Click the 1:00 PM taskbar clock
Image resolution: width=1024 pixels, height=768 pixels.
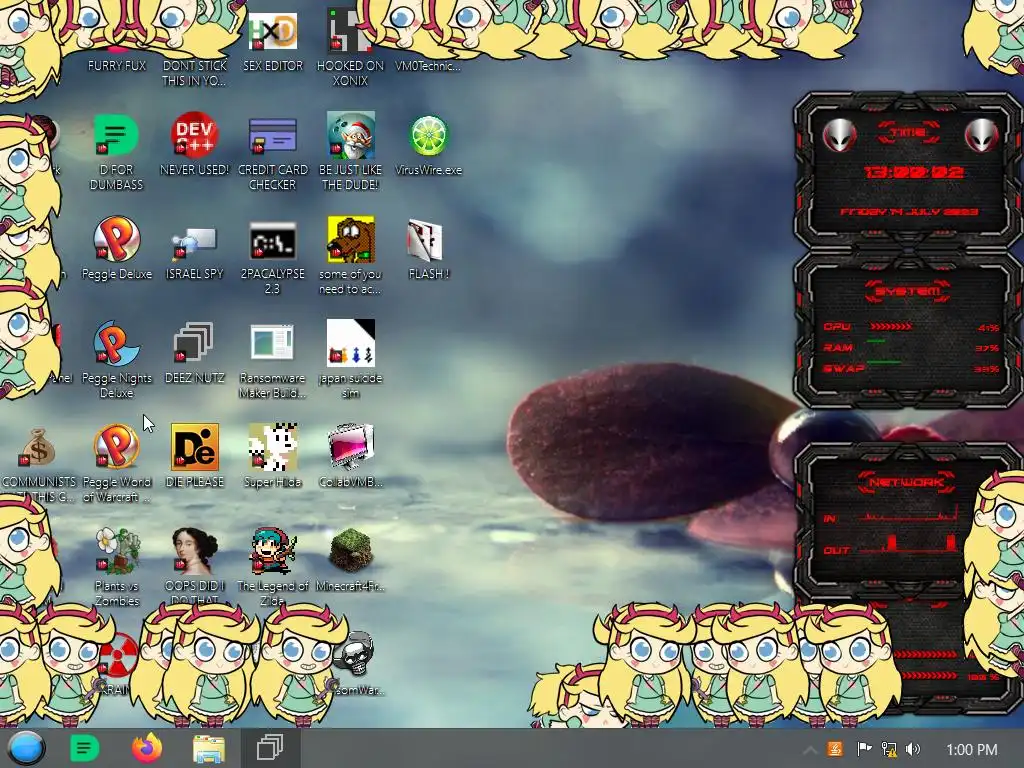972,750
